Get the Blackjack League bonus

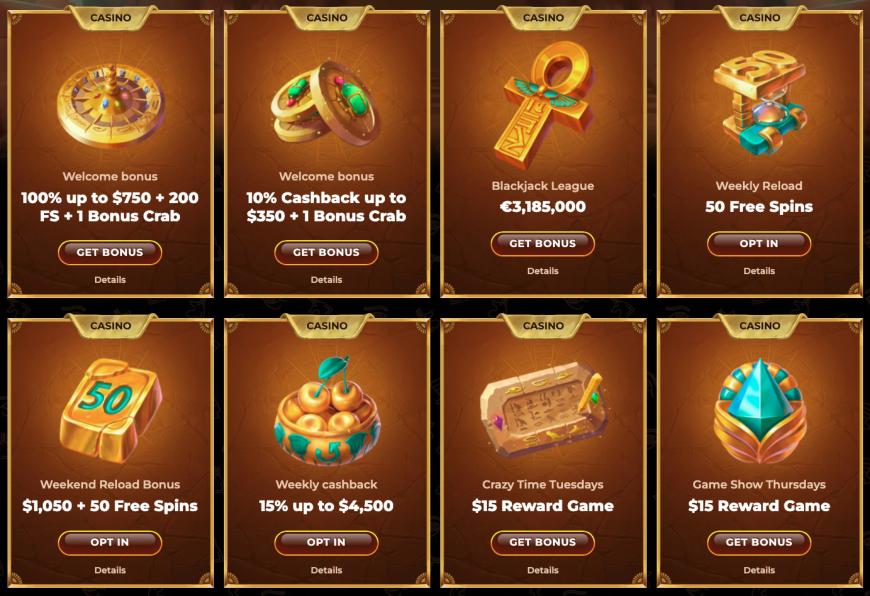coord(543,244)
